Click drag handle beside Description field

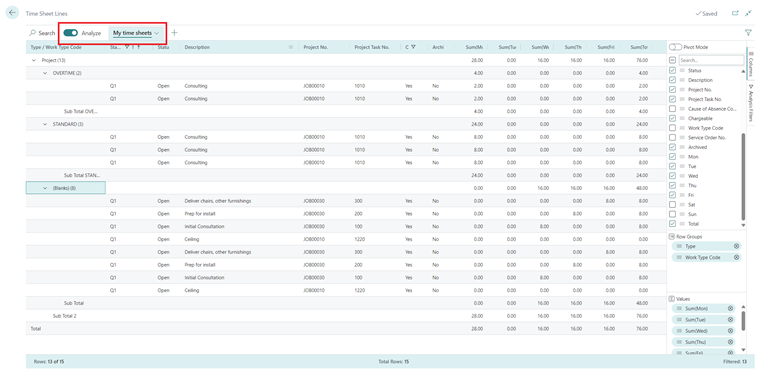682,80
